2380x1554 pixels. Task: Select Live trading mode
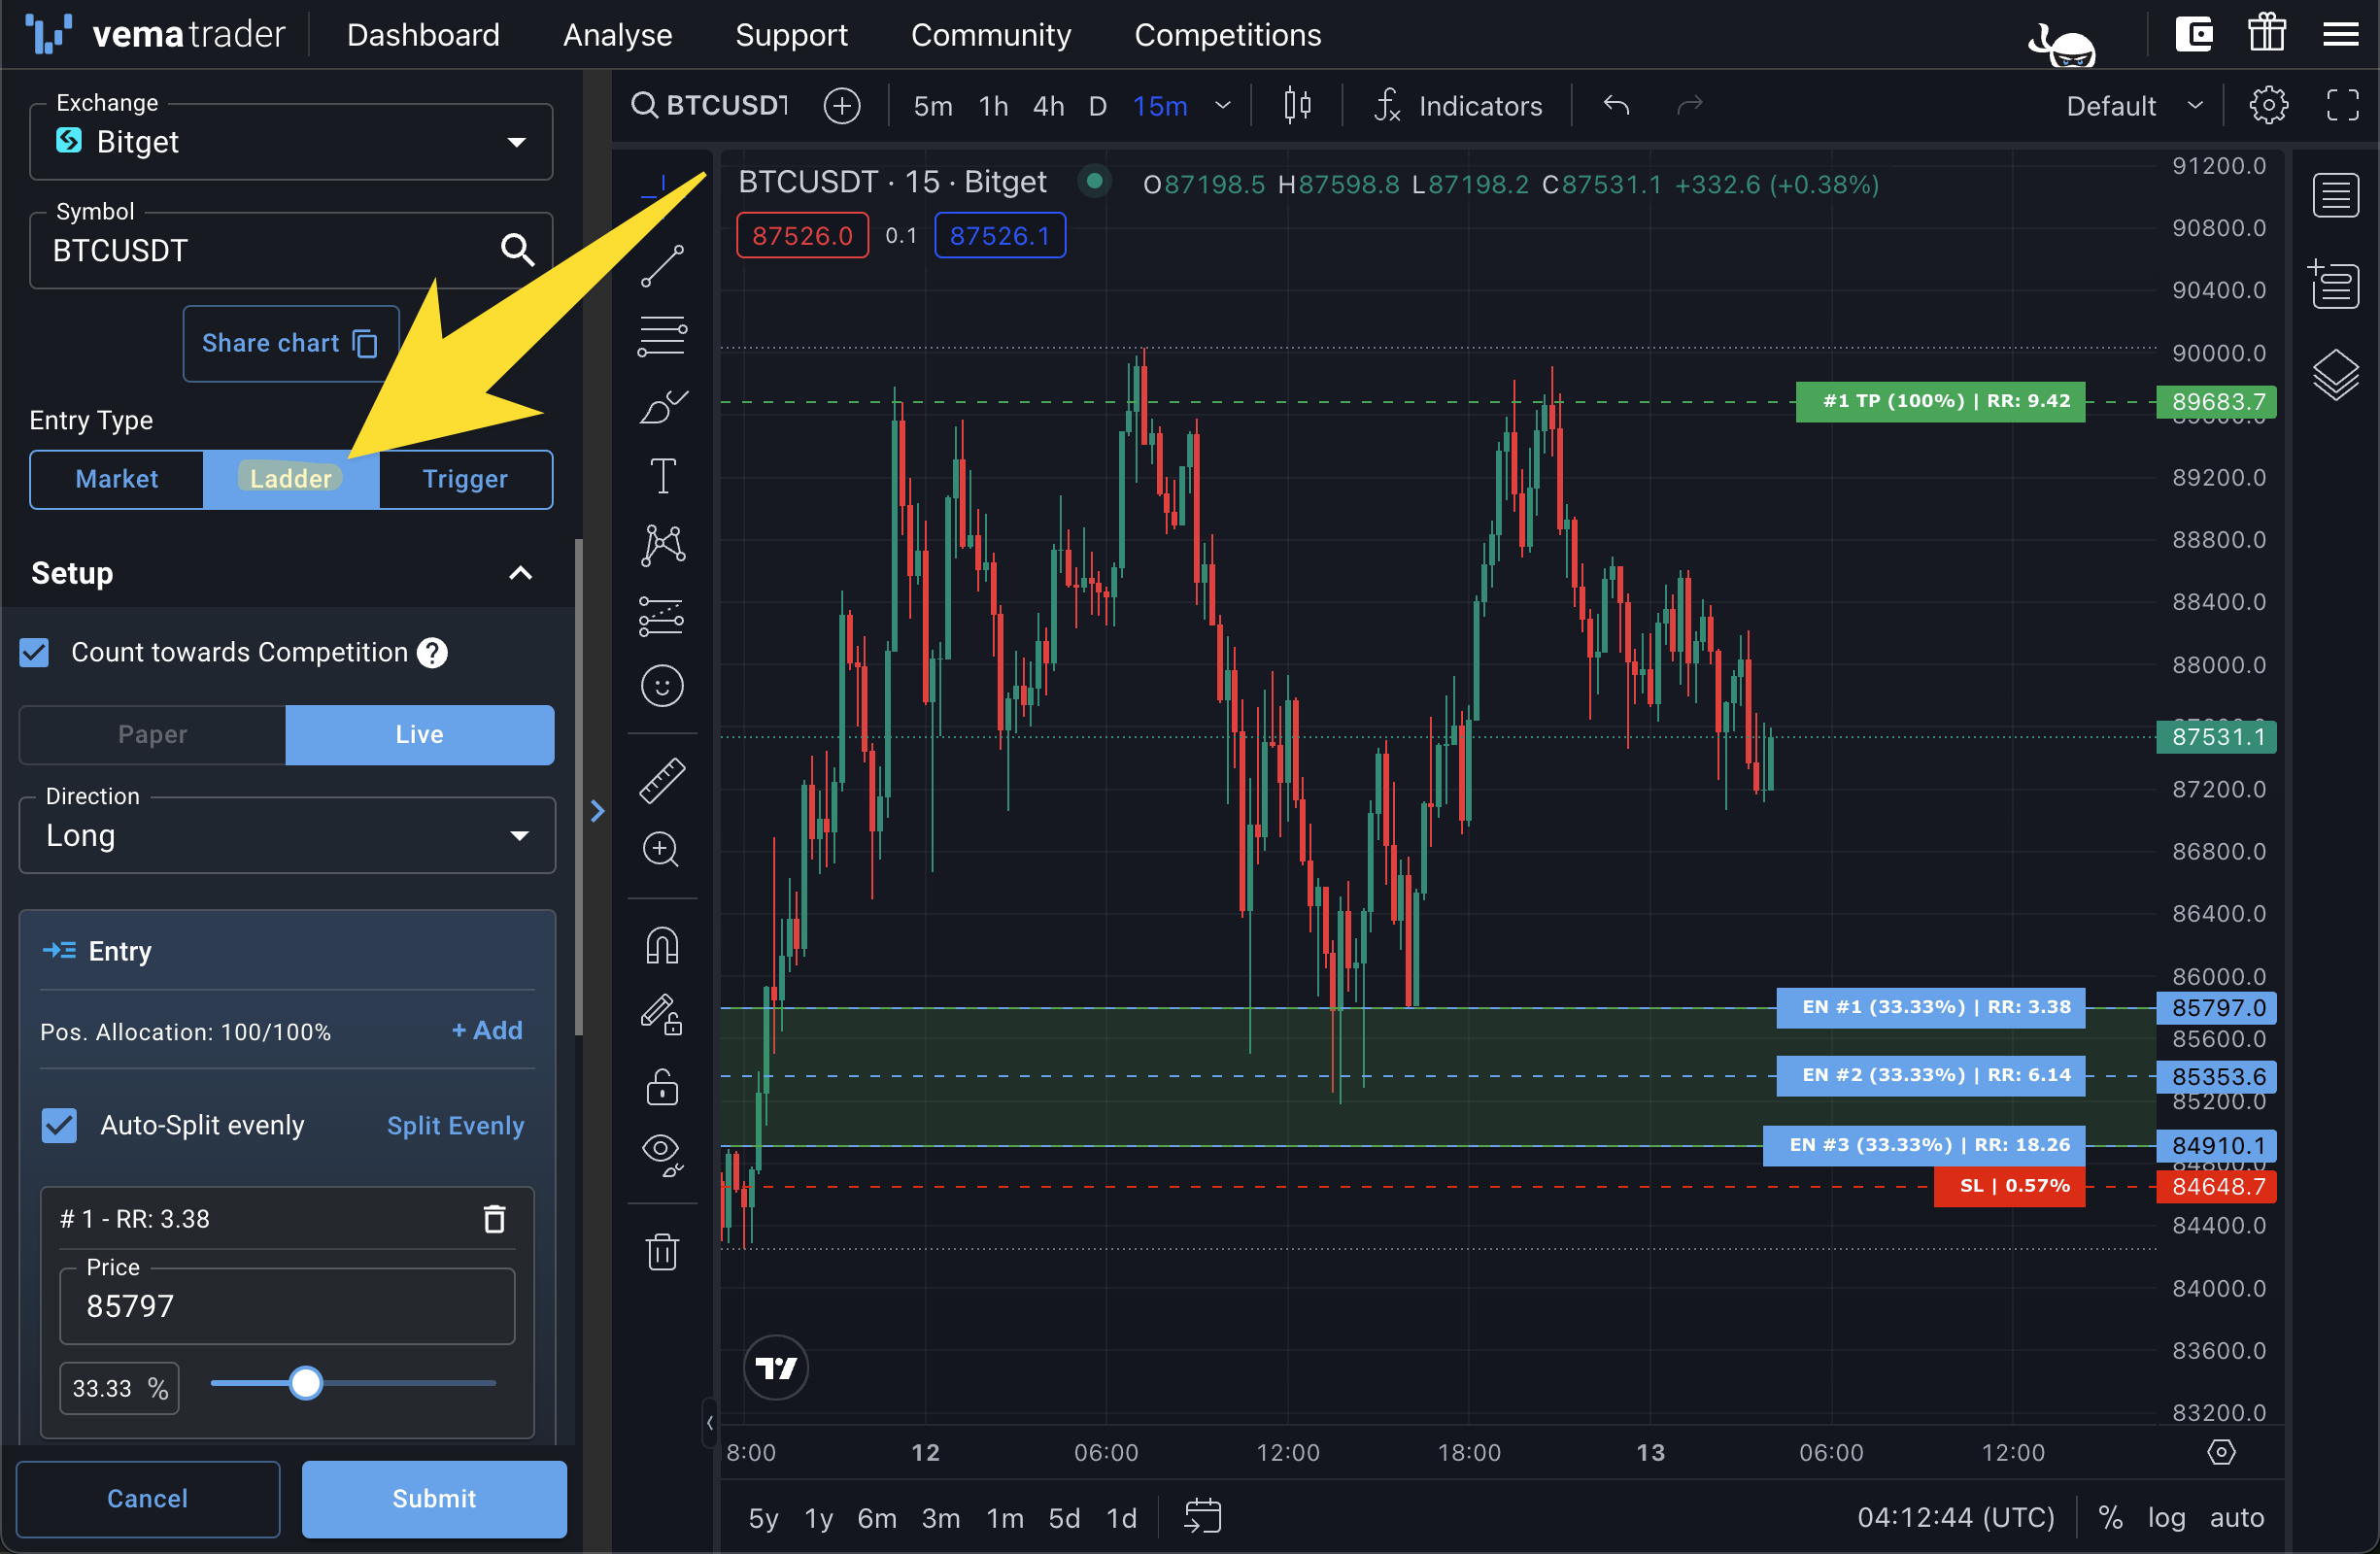pos(419,734)
